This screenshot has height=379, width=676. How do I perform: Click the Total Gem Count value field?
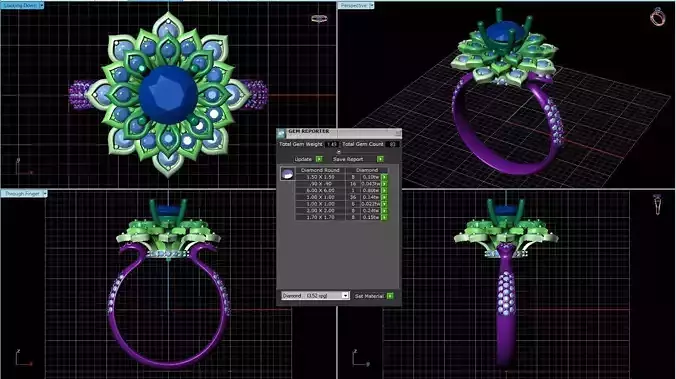click(392, 144)
